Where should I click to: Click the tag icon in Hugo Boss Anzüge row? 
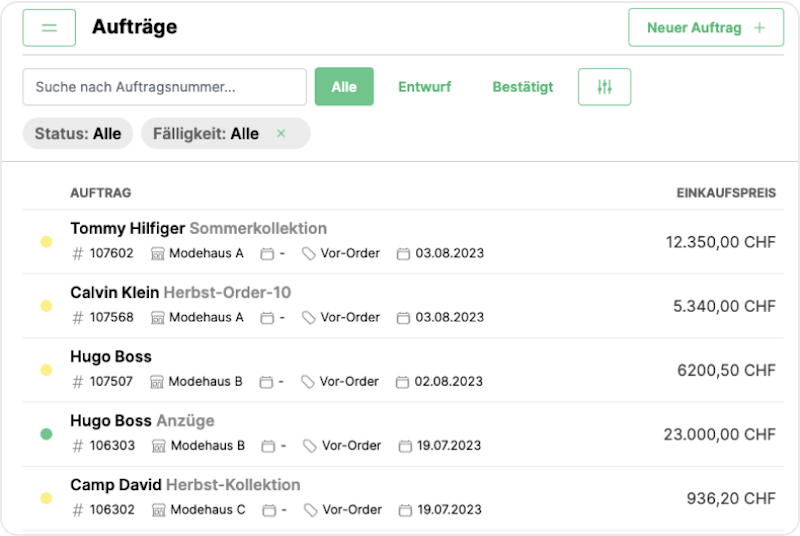coord(310,446)
